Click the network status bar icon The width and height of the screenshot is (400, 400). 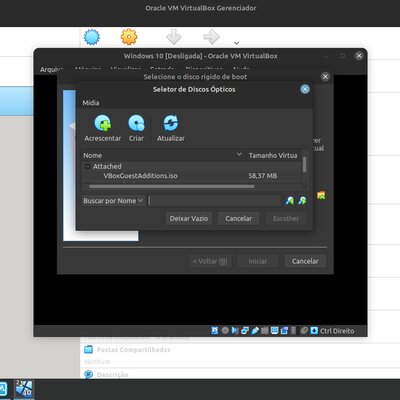coord(245,330)
